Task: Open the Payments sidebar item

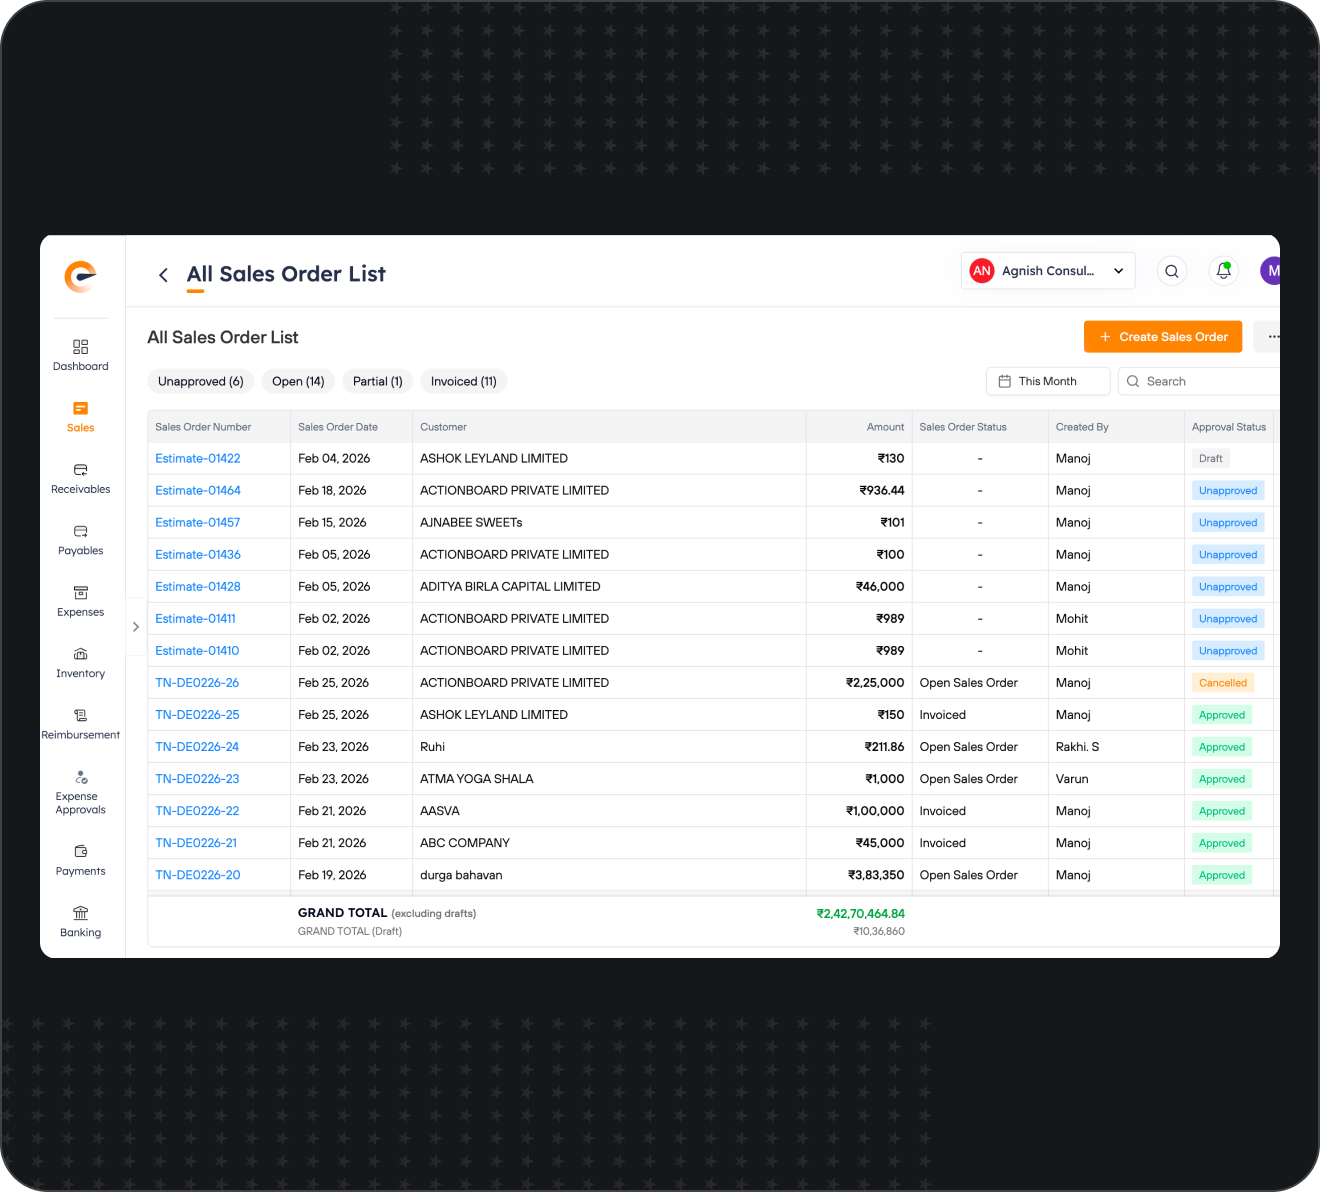Action: 81,860
